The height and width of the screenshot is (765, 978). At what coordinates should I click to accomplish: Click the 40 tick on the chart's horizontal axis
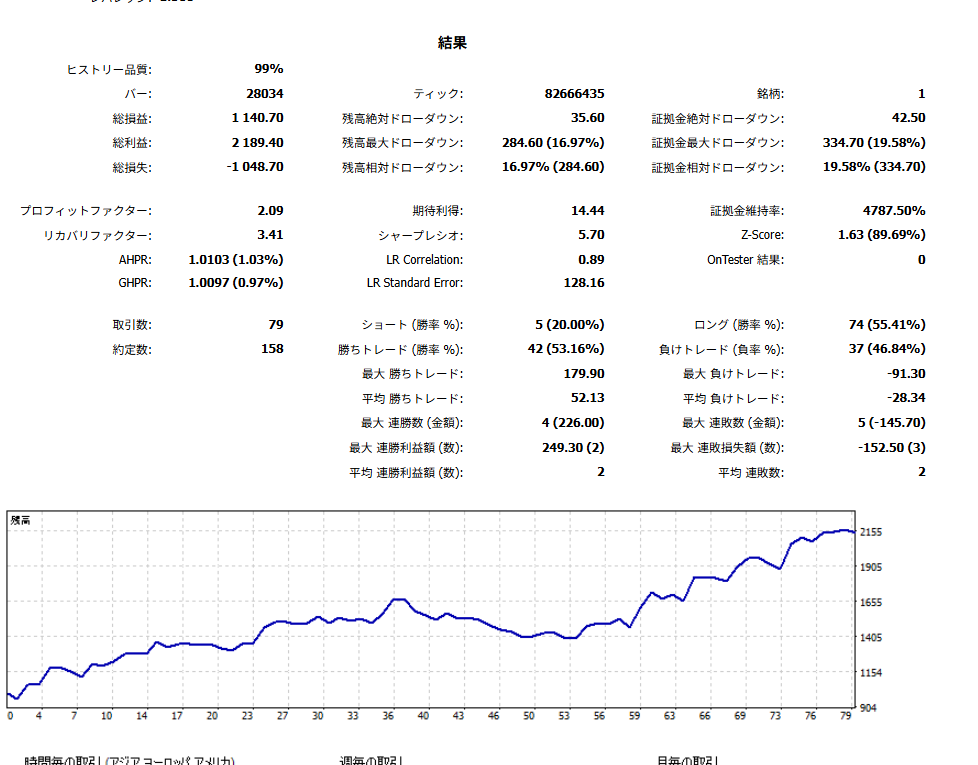tap(424, 716)
